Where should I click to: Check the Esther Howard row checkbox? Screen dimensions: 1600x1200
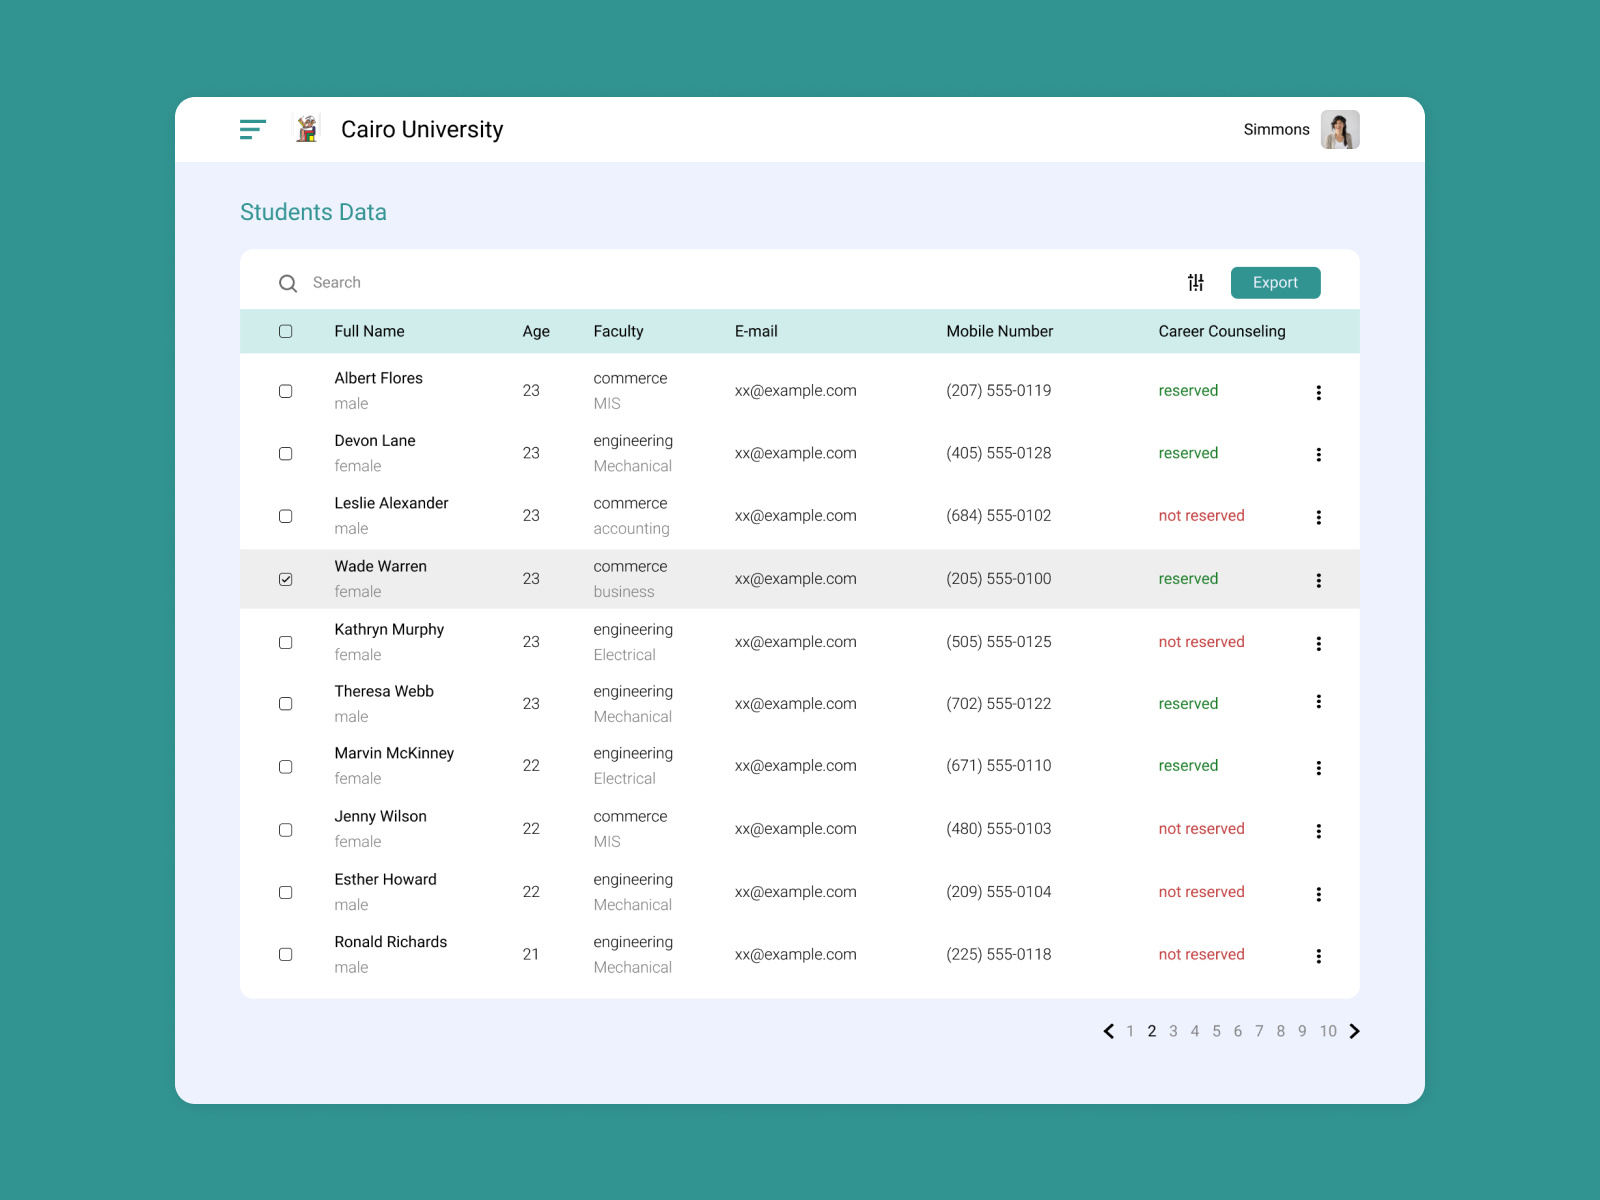[286, 892]
